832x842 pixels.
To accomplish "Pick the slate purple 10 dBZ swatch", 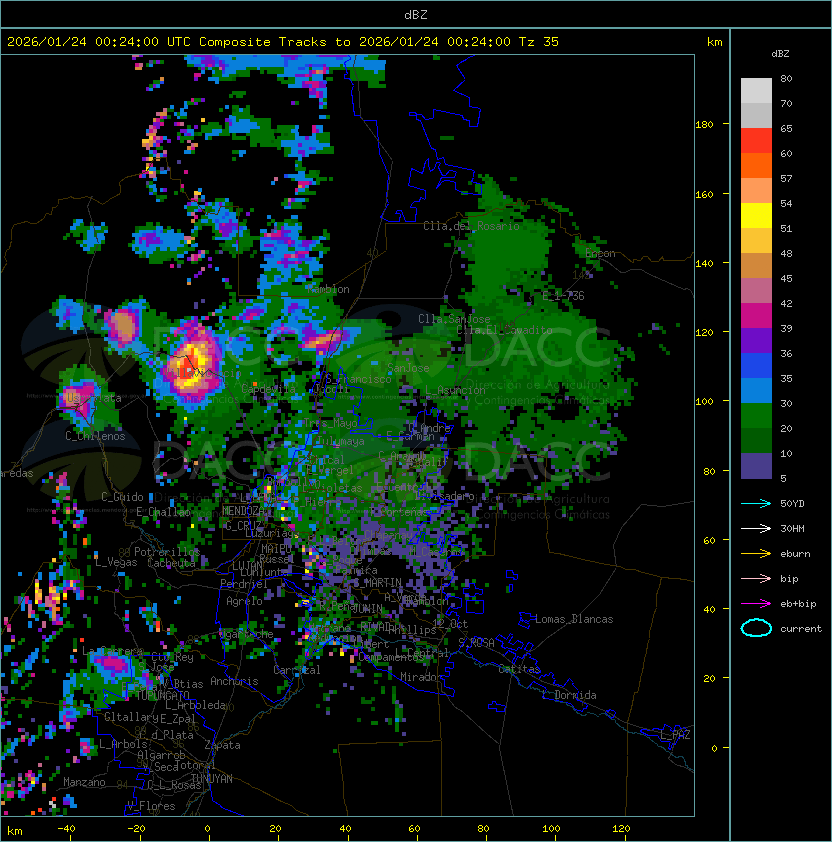I will pos(756,465).
